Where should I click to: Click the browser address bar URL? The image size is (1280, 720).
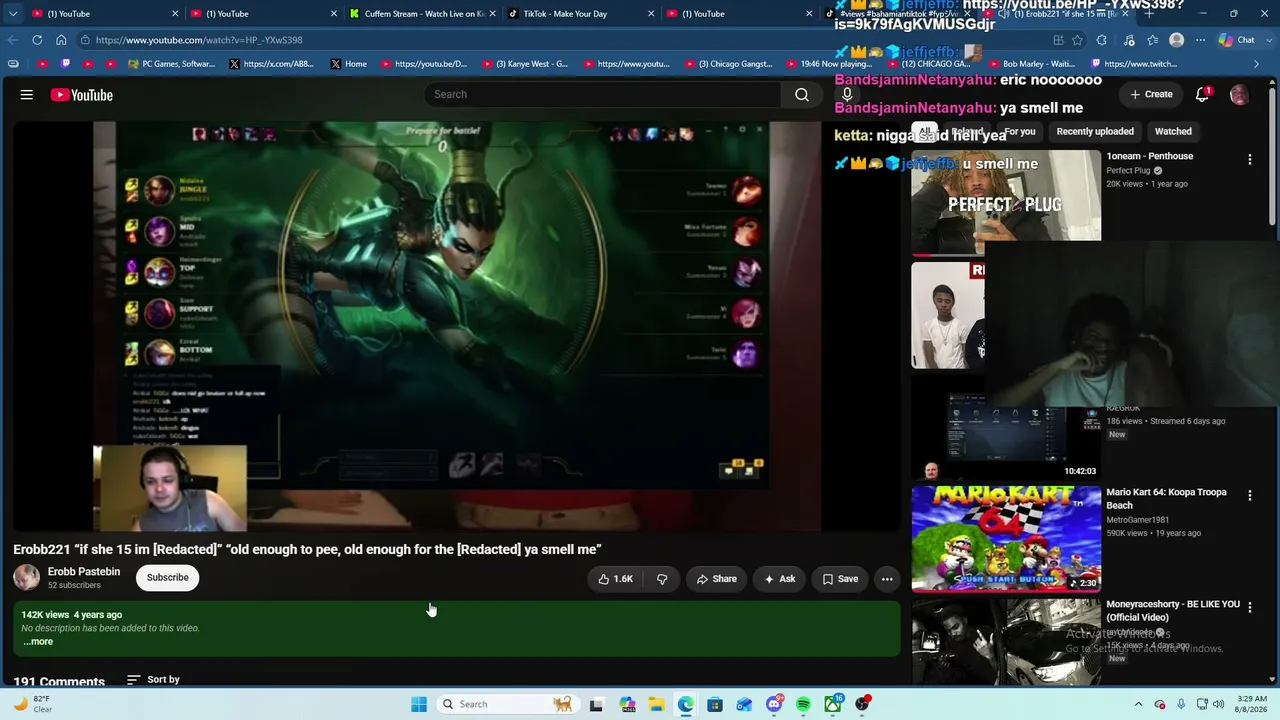pyautogui.click(x=198, y=40)
